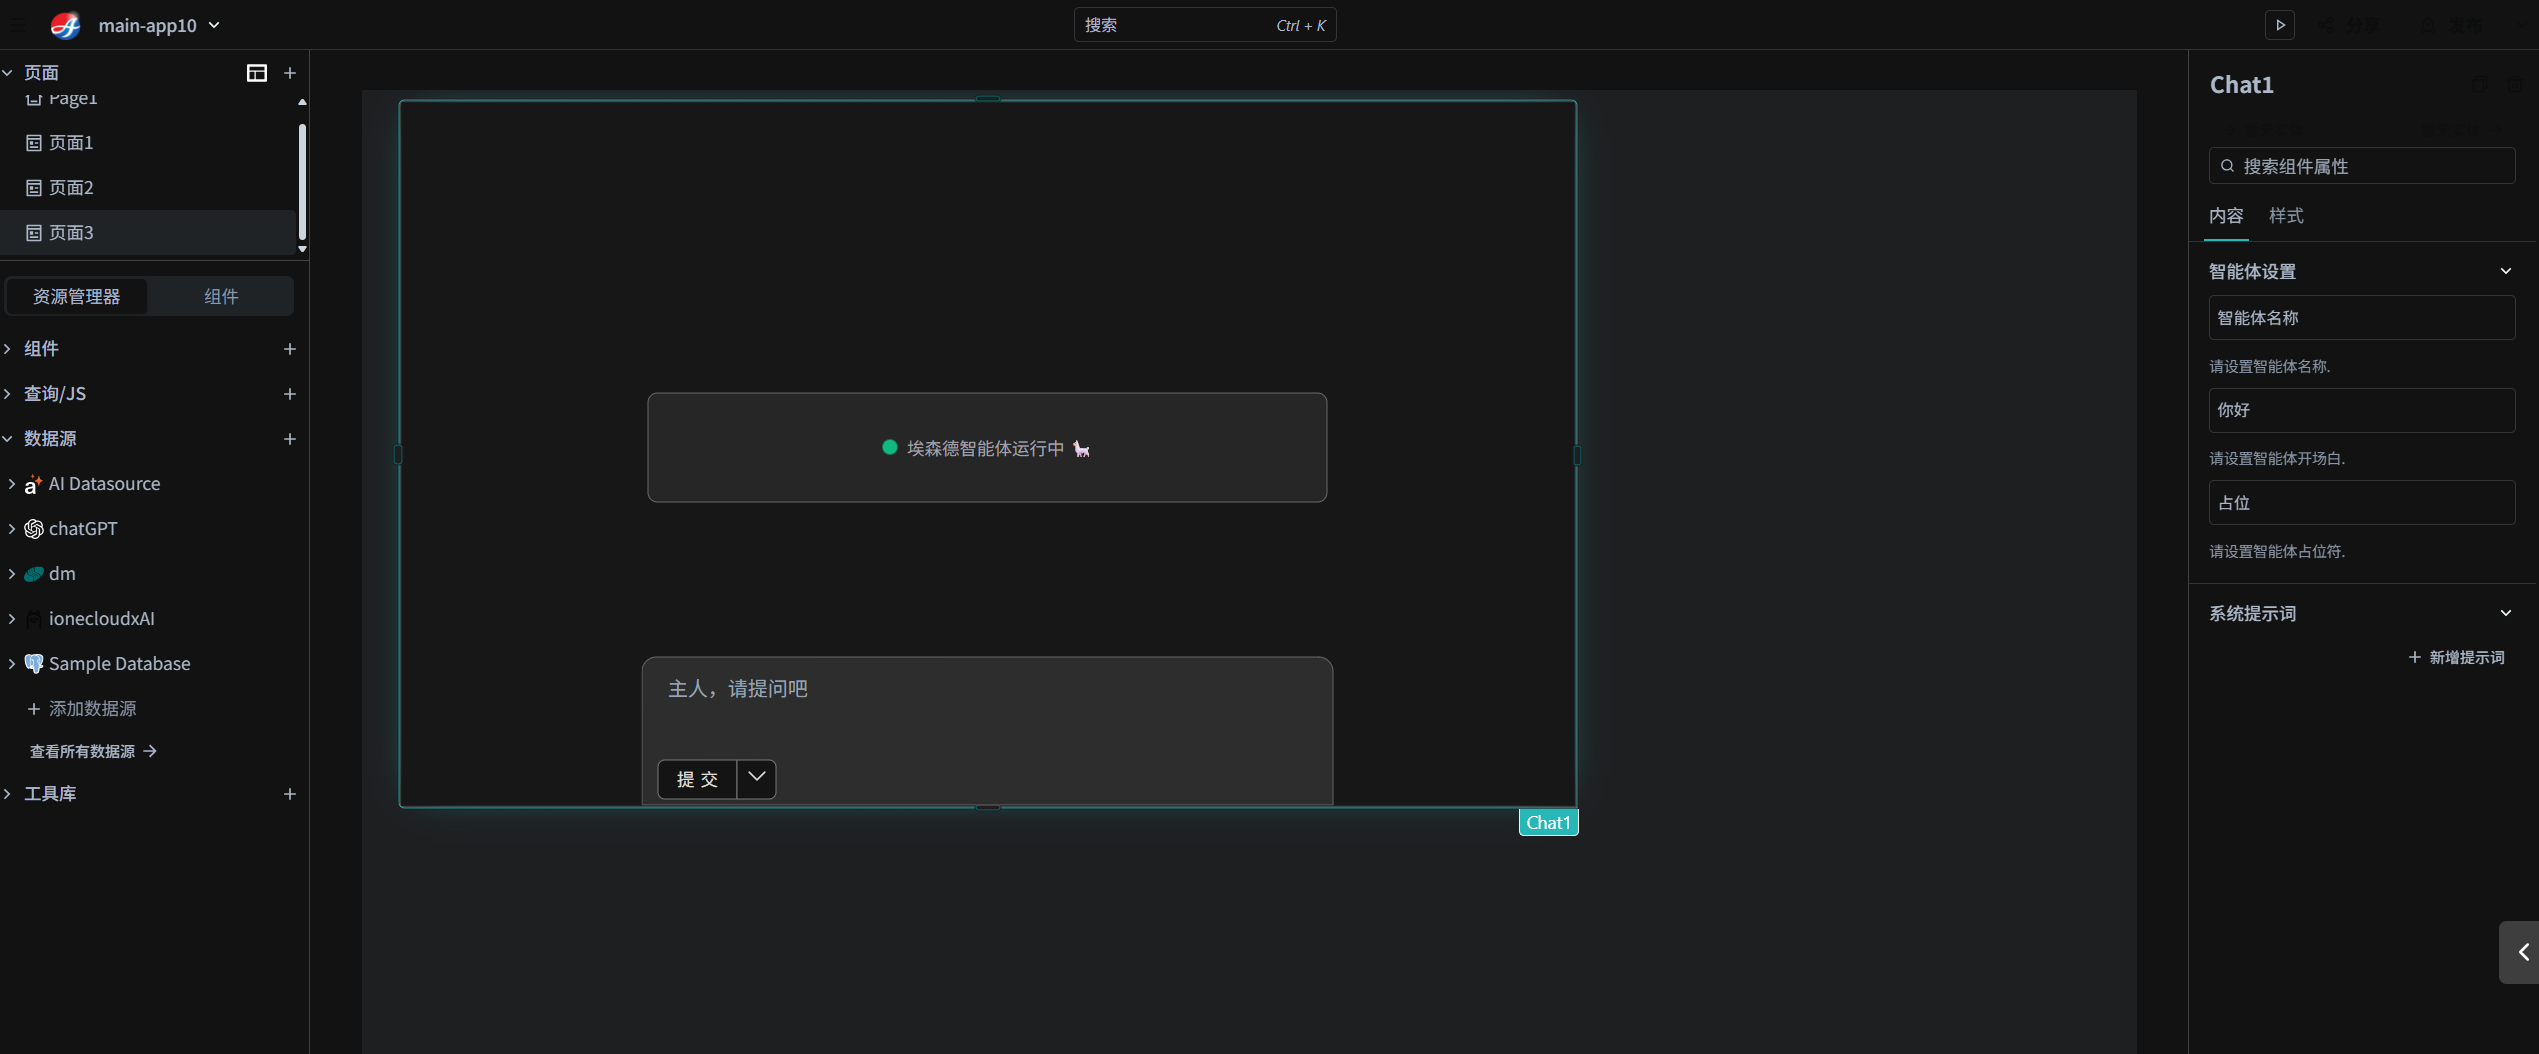
Task: Collapse the 系统提示词 section
Action: (2506, 612)
